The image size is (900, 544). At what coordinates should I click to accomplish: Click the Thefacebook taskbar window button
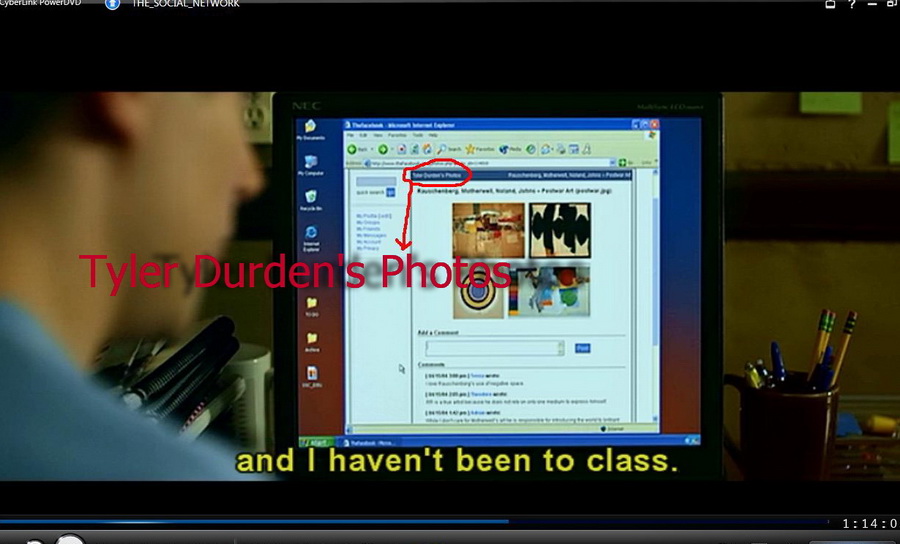(x=369, y=442)
